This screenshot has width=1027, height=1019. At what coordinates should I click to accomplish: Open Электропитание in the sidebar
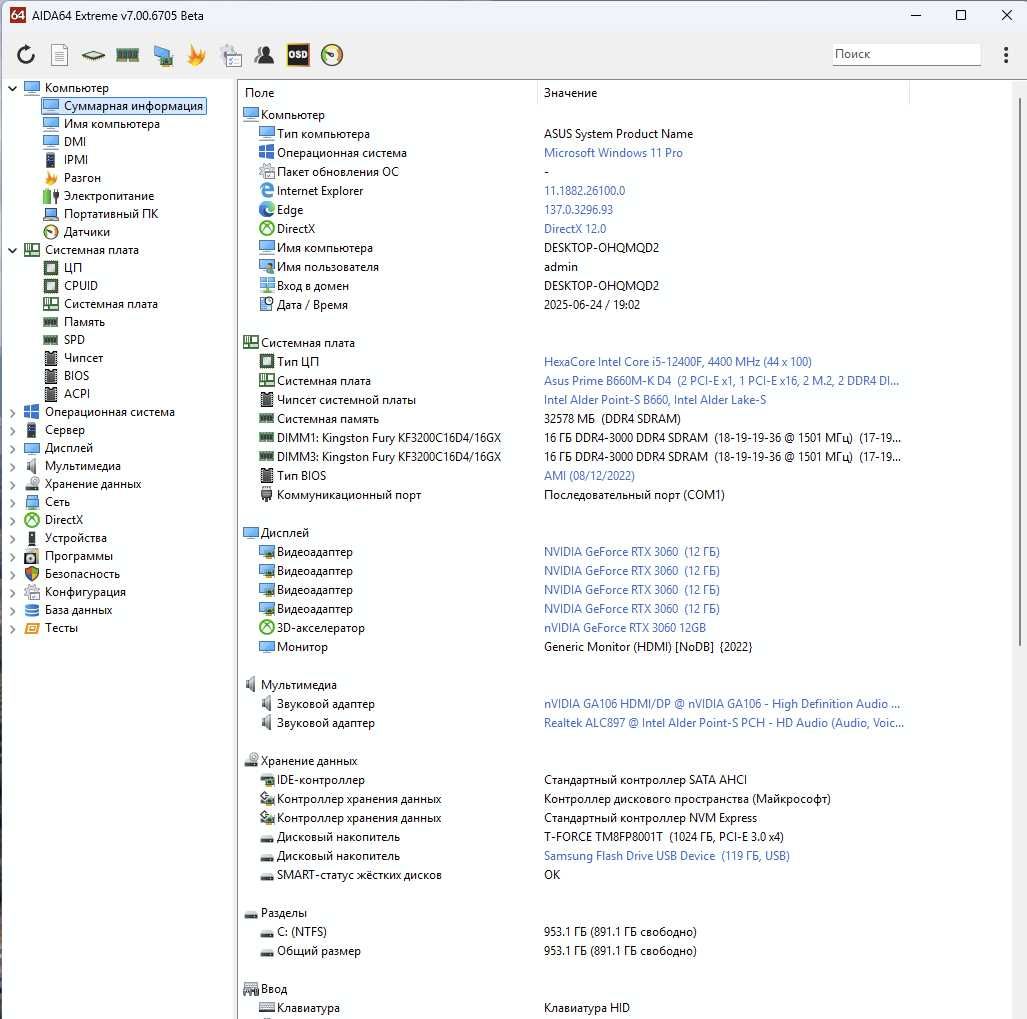109,196
